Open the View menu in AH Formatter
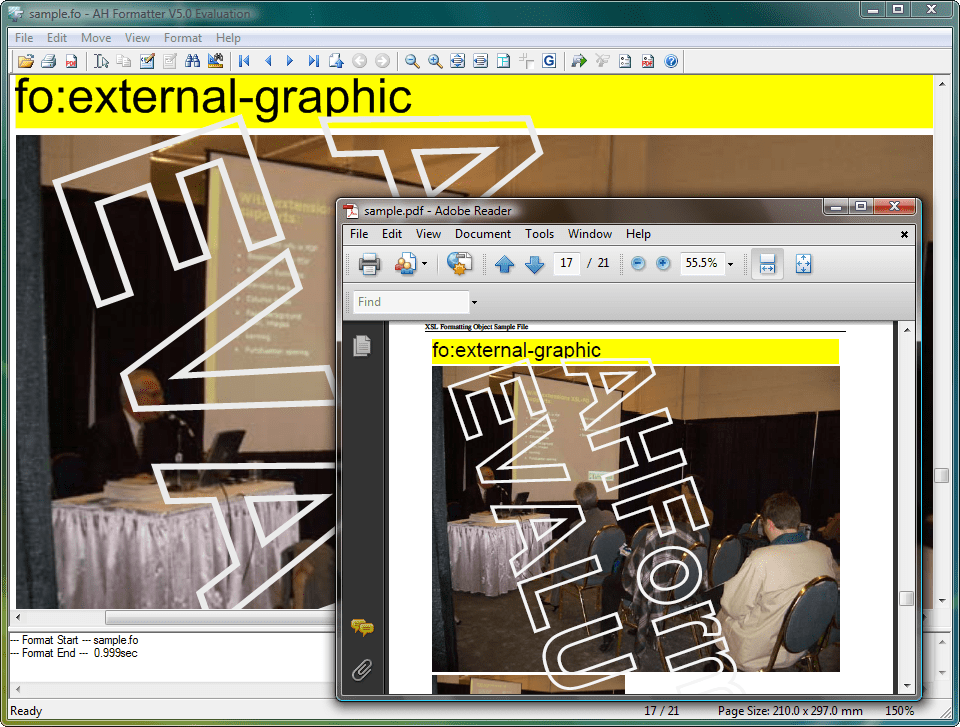The width and height of the screenshot is (960, 727). tap(137, 38)
